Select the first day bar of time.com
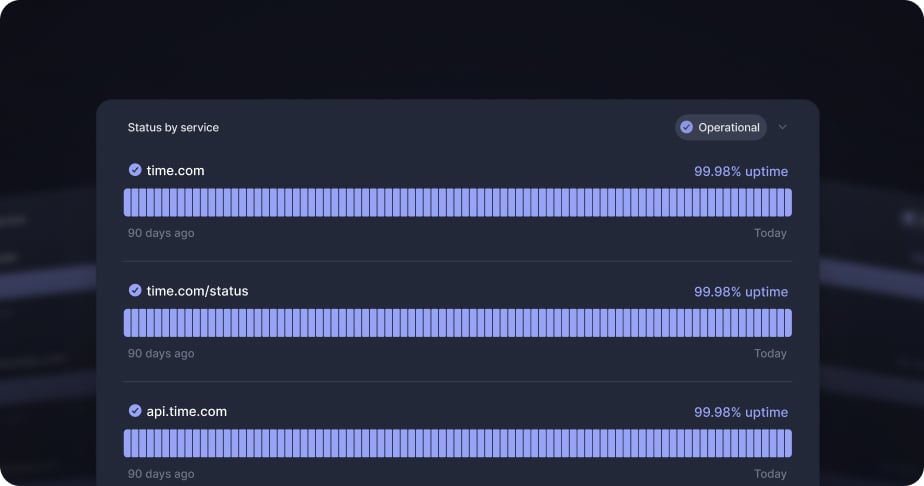Image resolution: width=924 pixels, height=486 pixels. coord(127,203)
